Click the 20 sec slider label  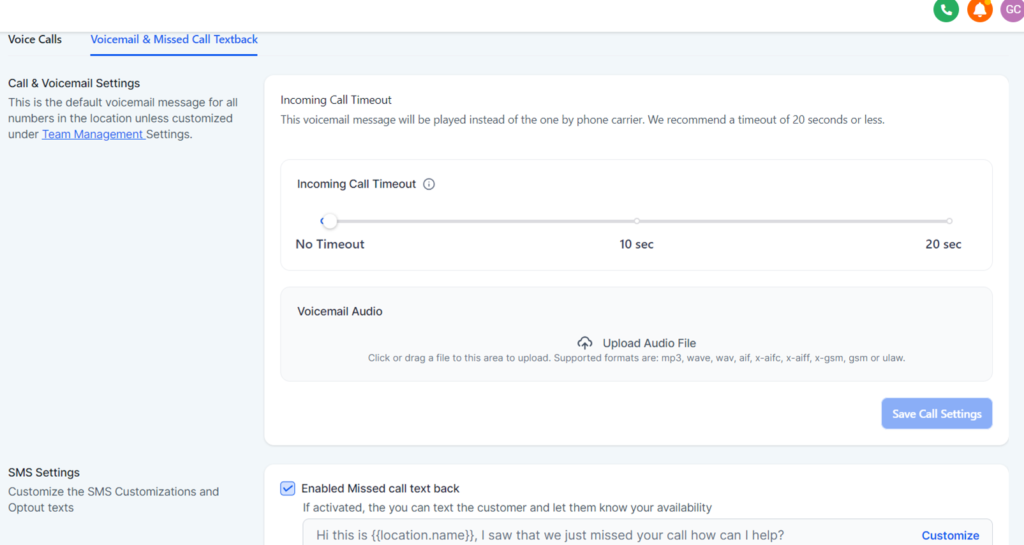[943, 244]
